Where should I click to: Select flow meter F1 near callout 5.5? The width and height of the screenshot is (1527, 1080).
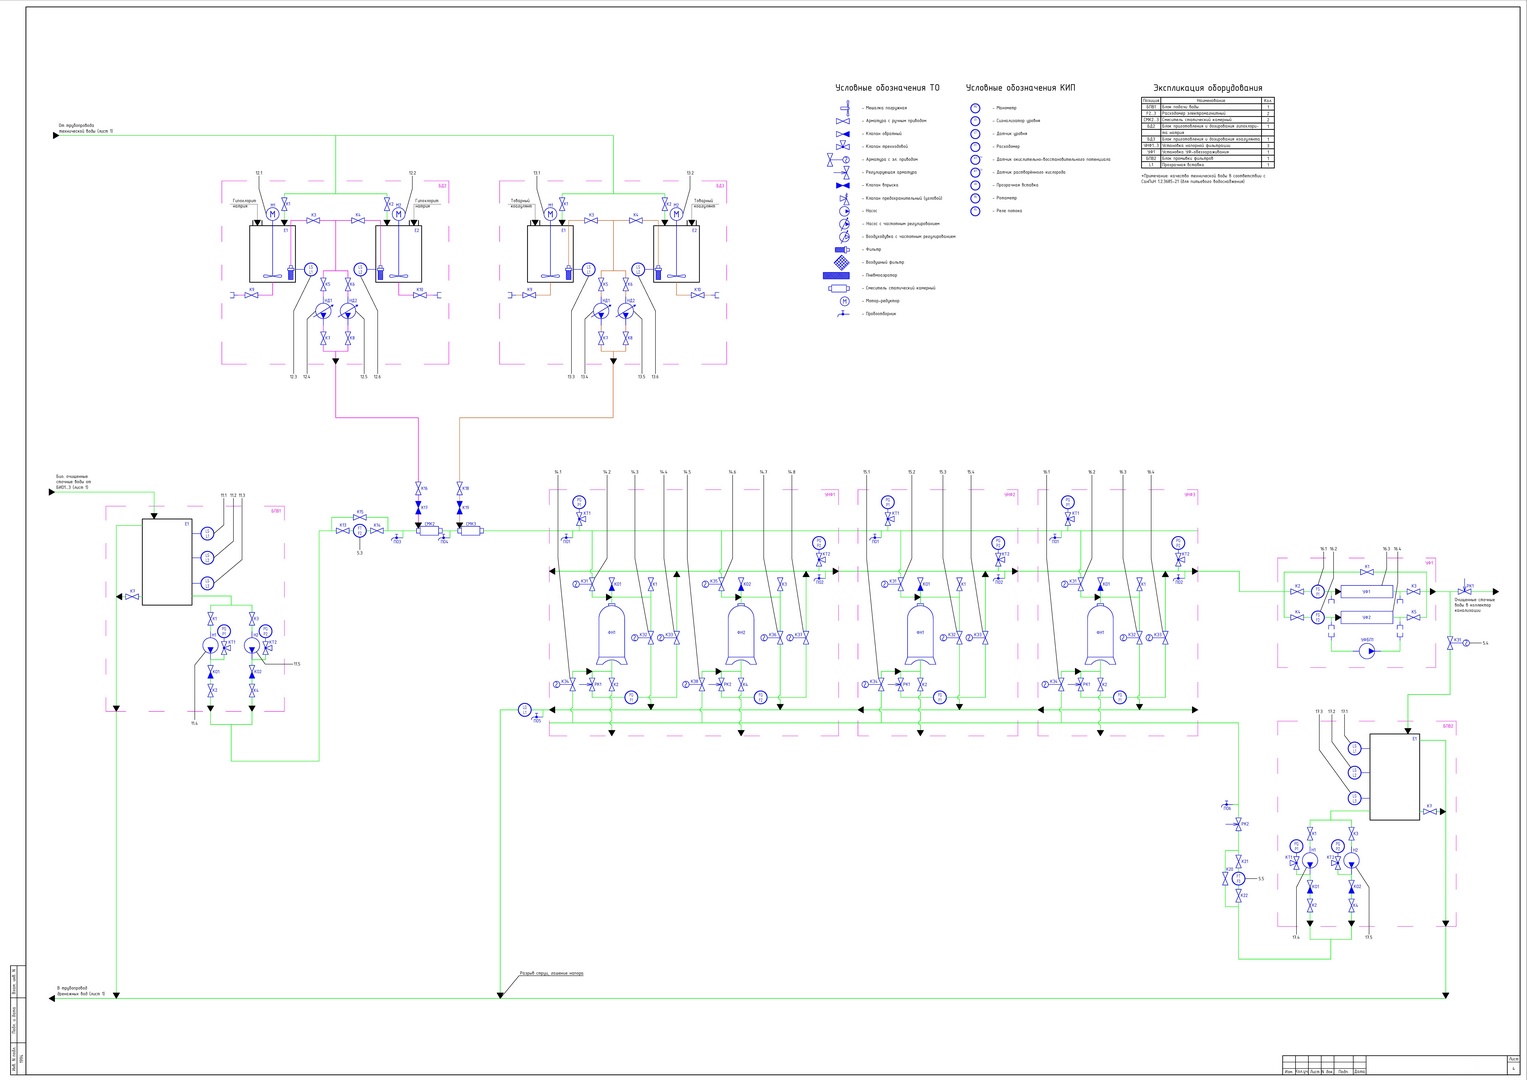coord(1239,878)
